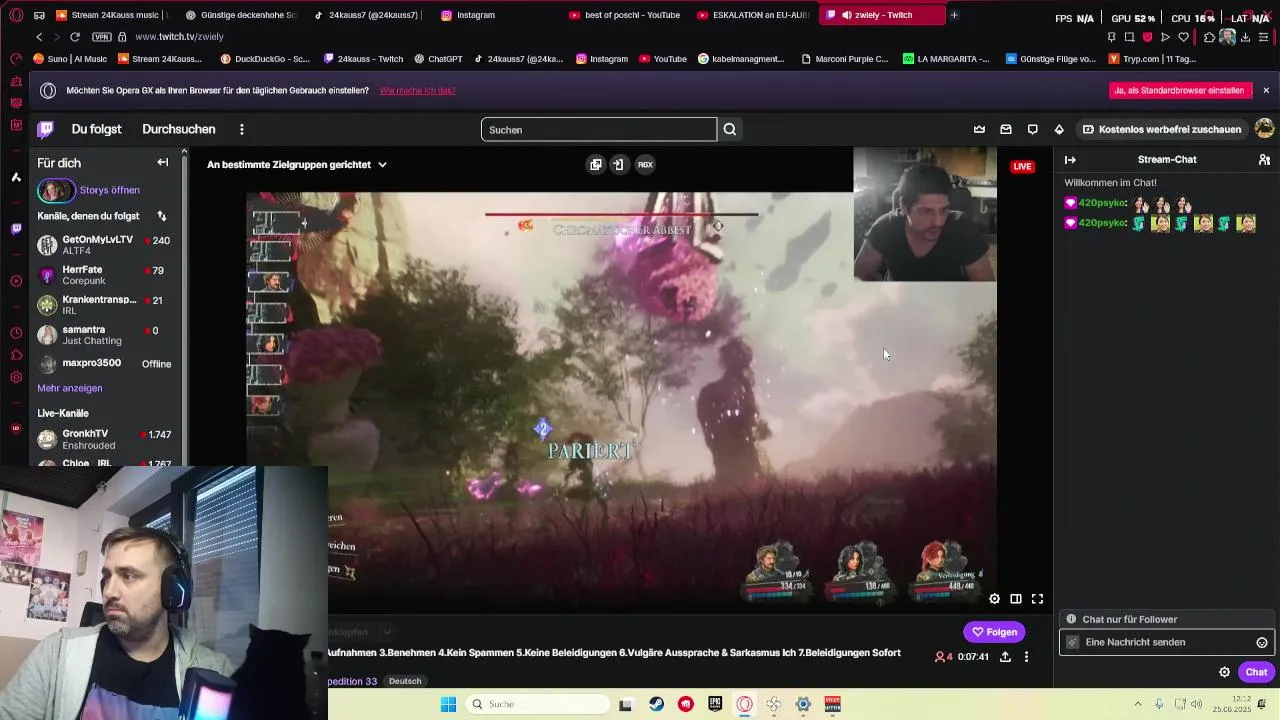Click Ja, als Standardbrowser einstellen button

click(1181, 90)
